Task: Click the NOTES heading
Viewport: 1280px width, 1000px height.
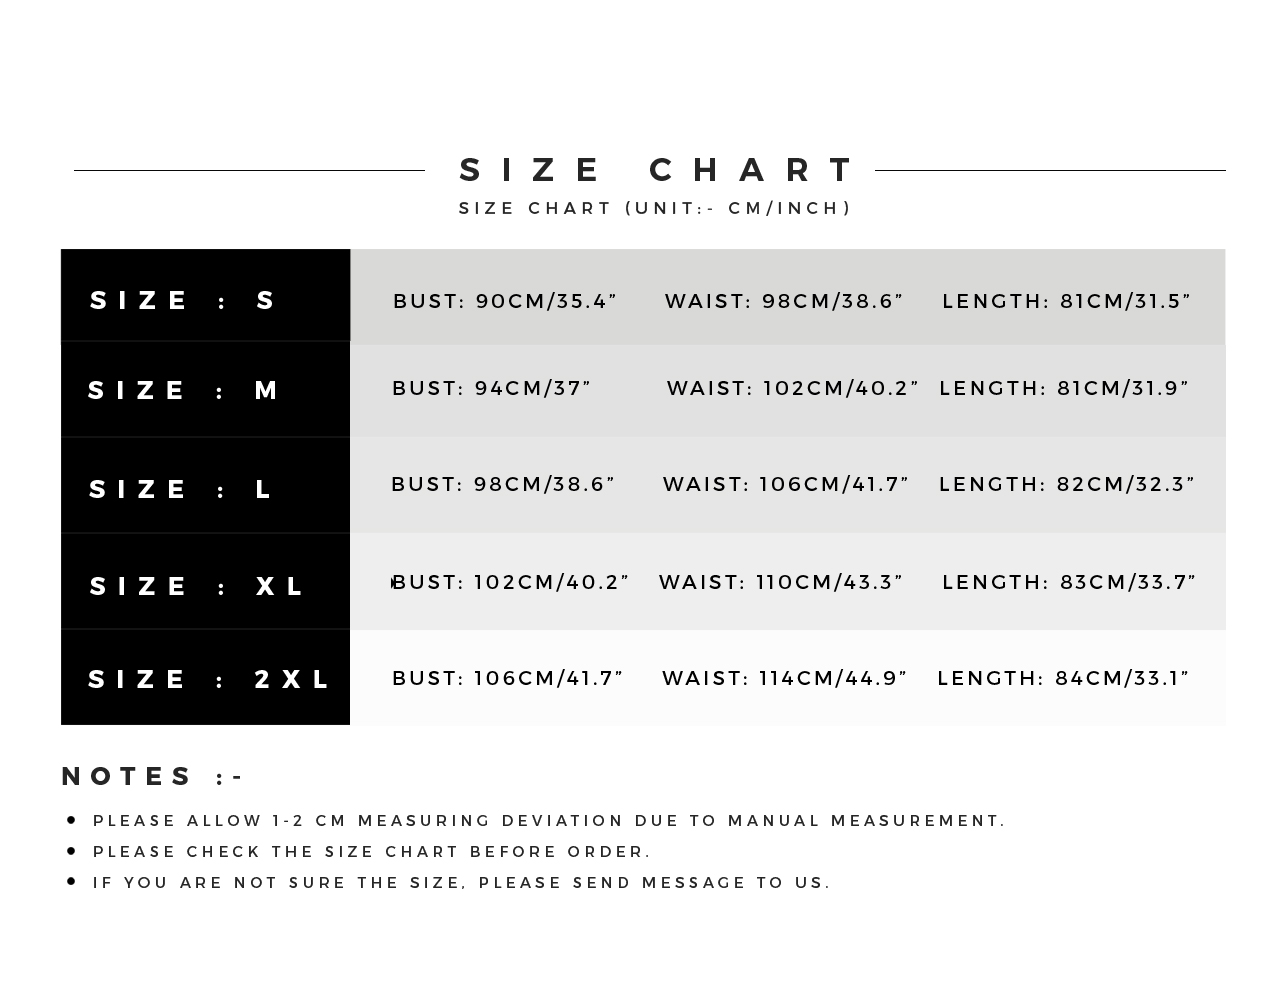Action: pyautogui.click(x=153, y=776)
